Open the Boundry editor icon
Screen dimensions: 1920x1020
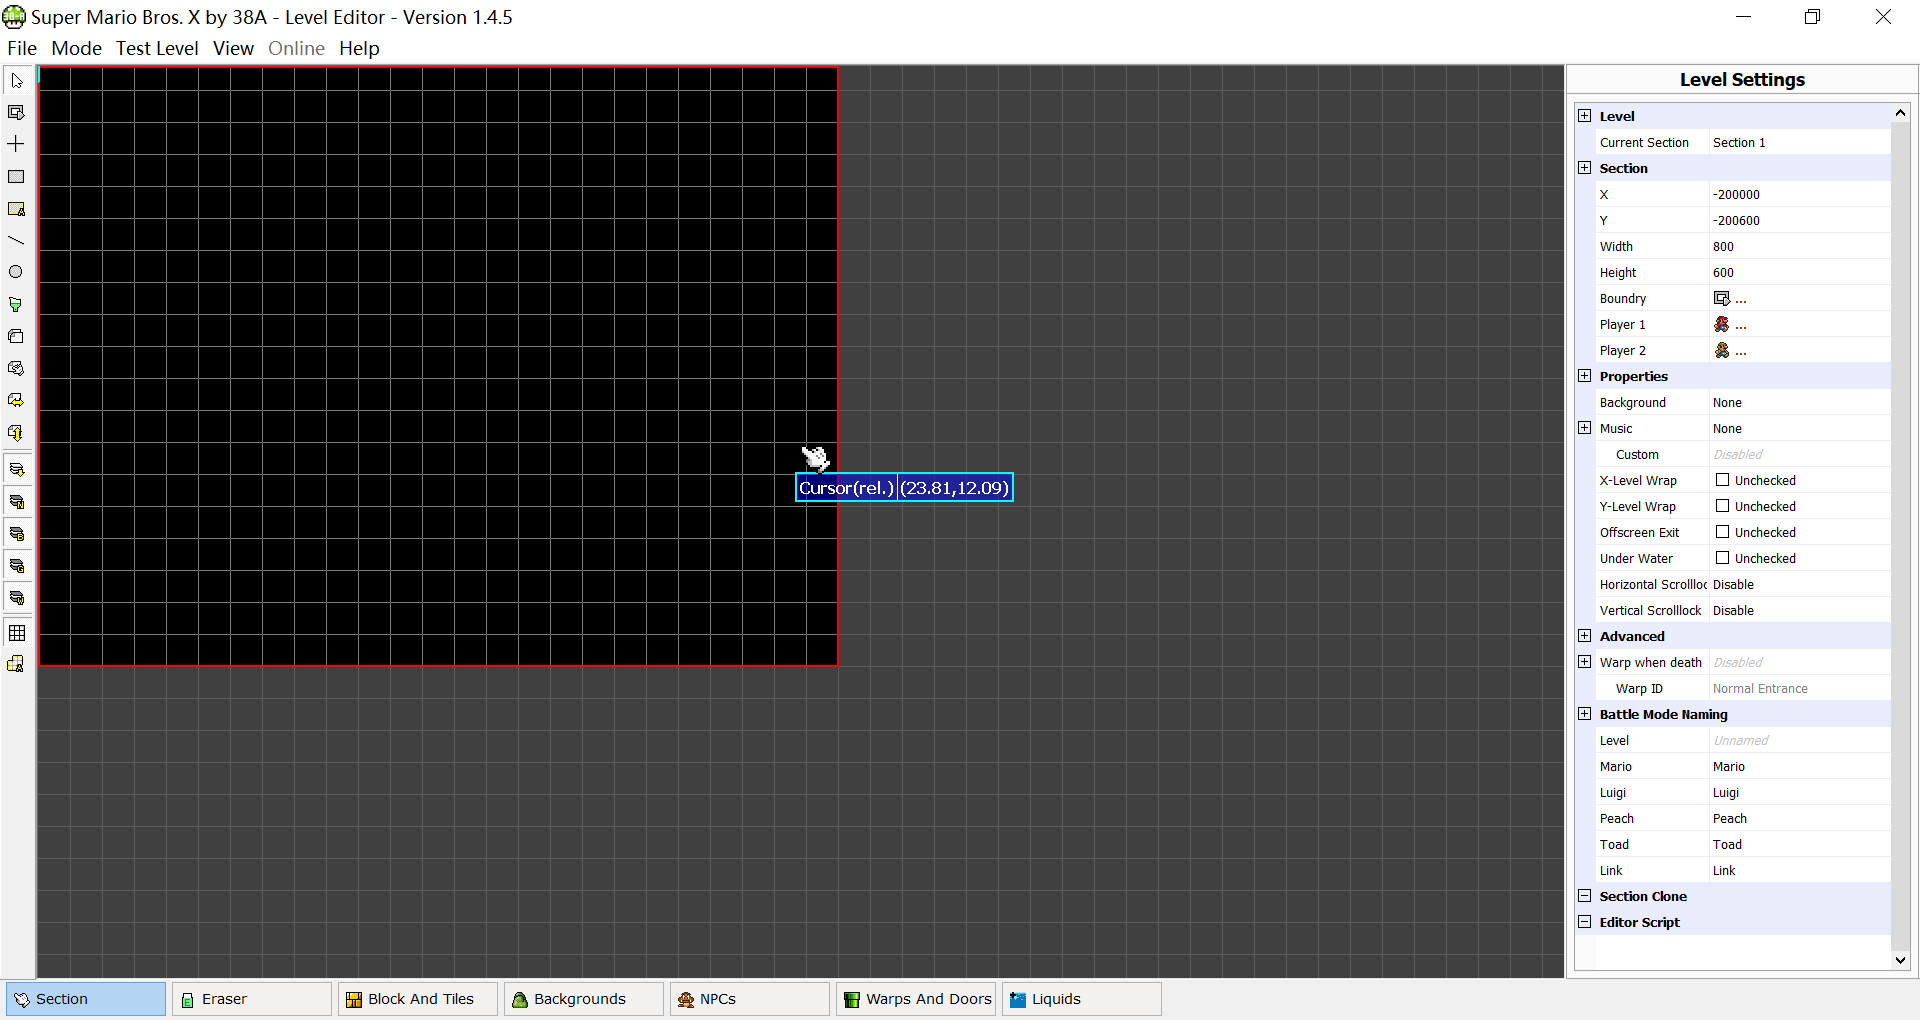click(1722, 298)
